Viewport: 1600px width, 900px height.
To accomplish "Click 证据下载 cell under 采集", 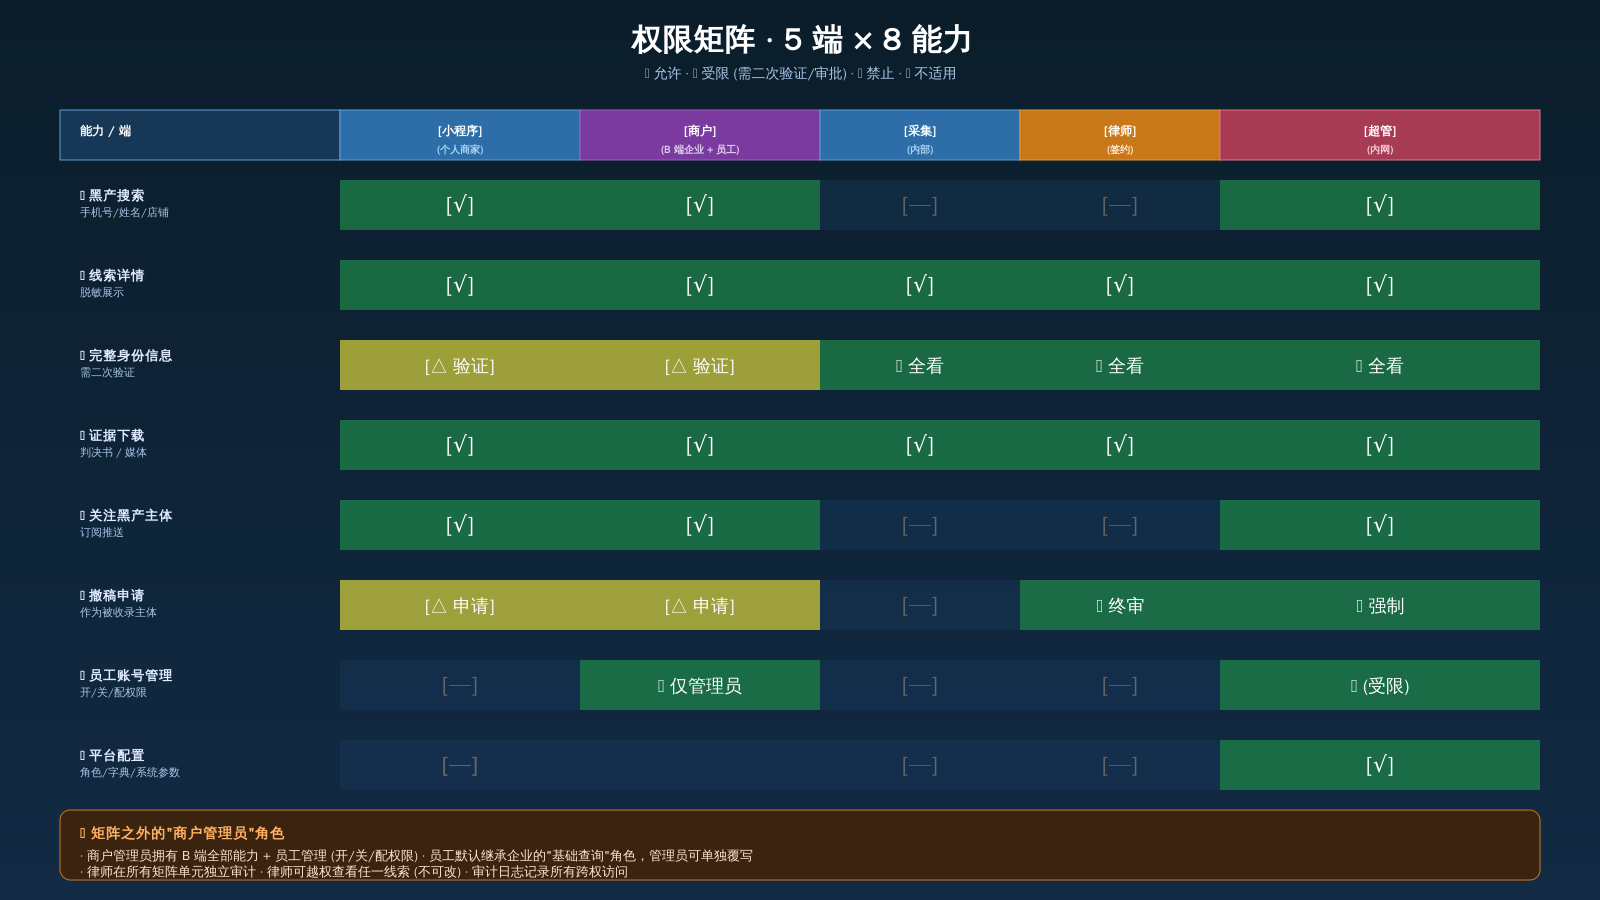I will [x=920, y=445].
